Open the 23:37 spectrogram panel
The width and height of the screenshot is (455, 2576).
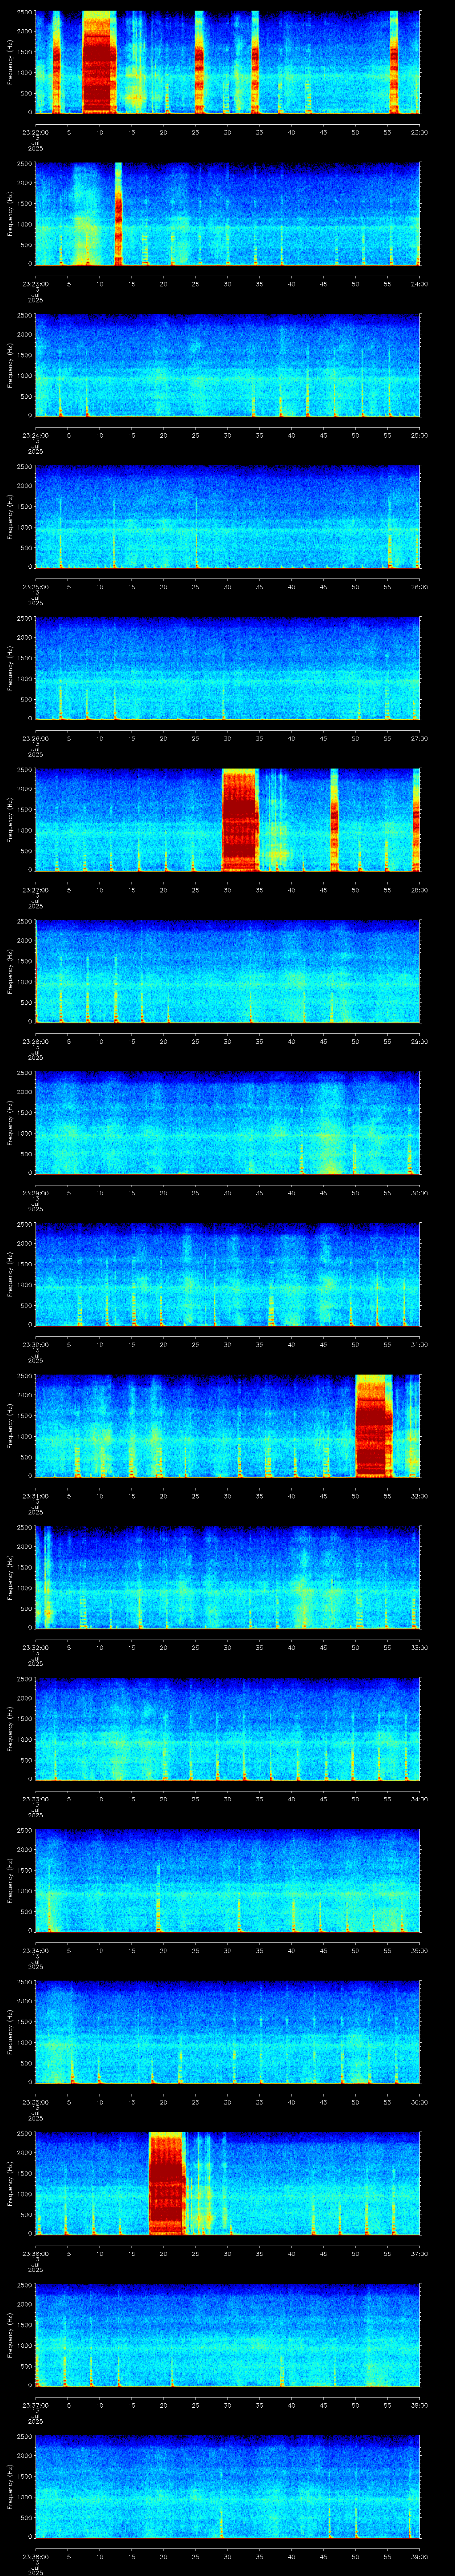(x=227, y=2334)
